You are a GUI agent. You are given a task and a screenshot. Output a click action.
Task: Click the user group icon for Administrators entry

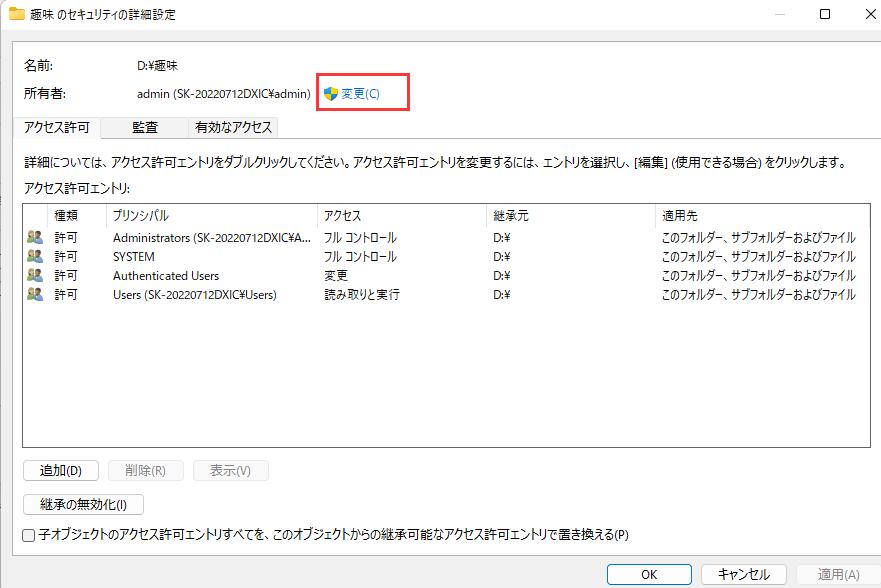click(x=35, y=238)
